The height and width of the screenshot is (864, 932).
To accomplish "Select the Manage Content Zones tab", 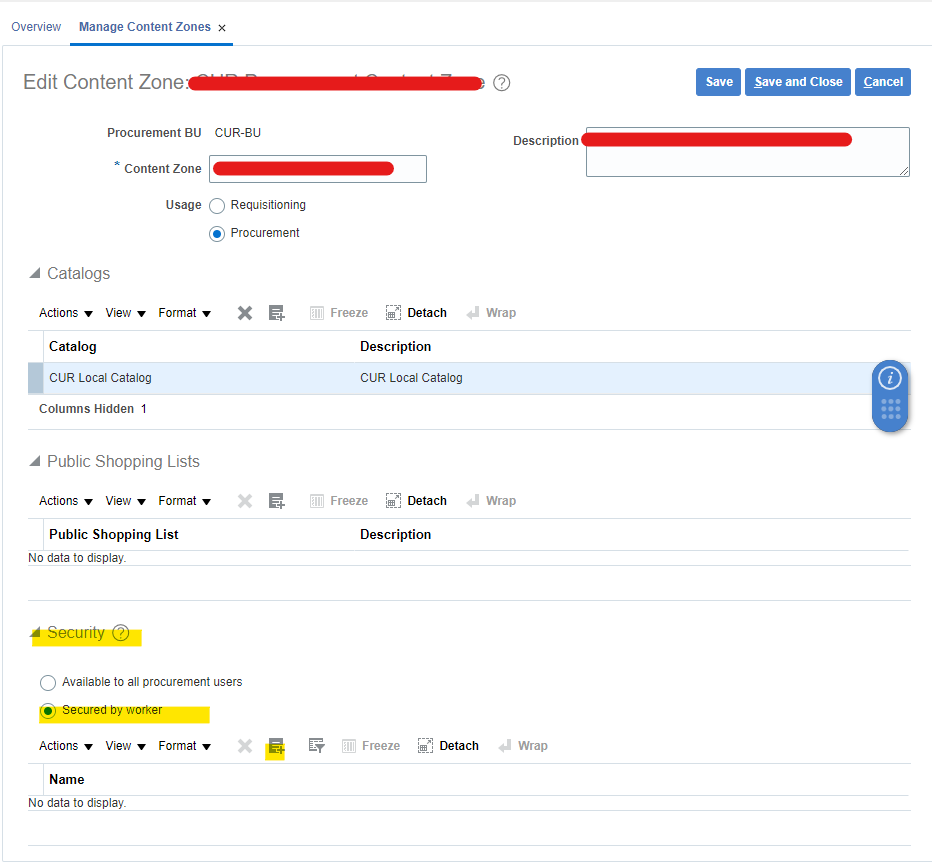I will pyautogui.click(x=143, y=27).
